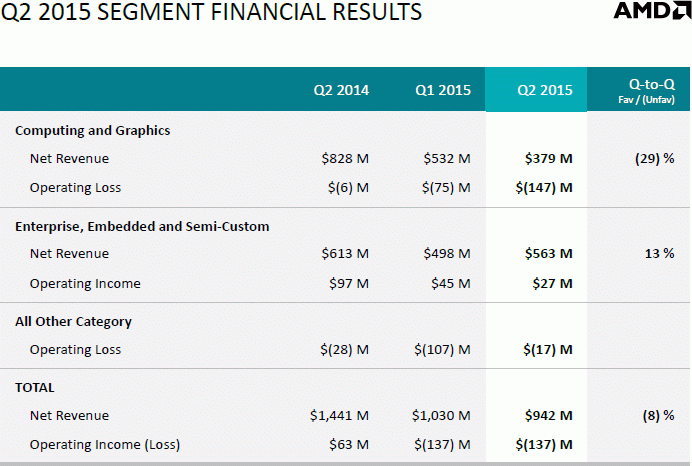Select the $379 M Q2 2015 revenue cell

(x=548, y=159)
